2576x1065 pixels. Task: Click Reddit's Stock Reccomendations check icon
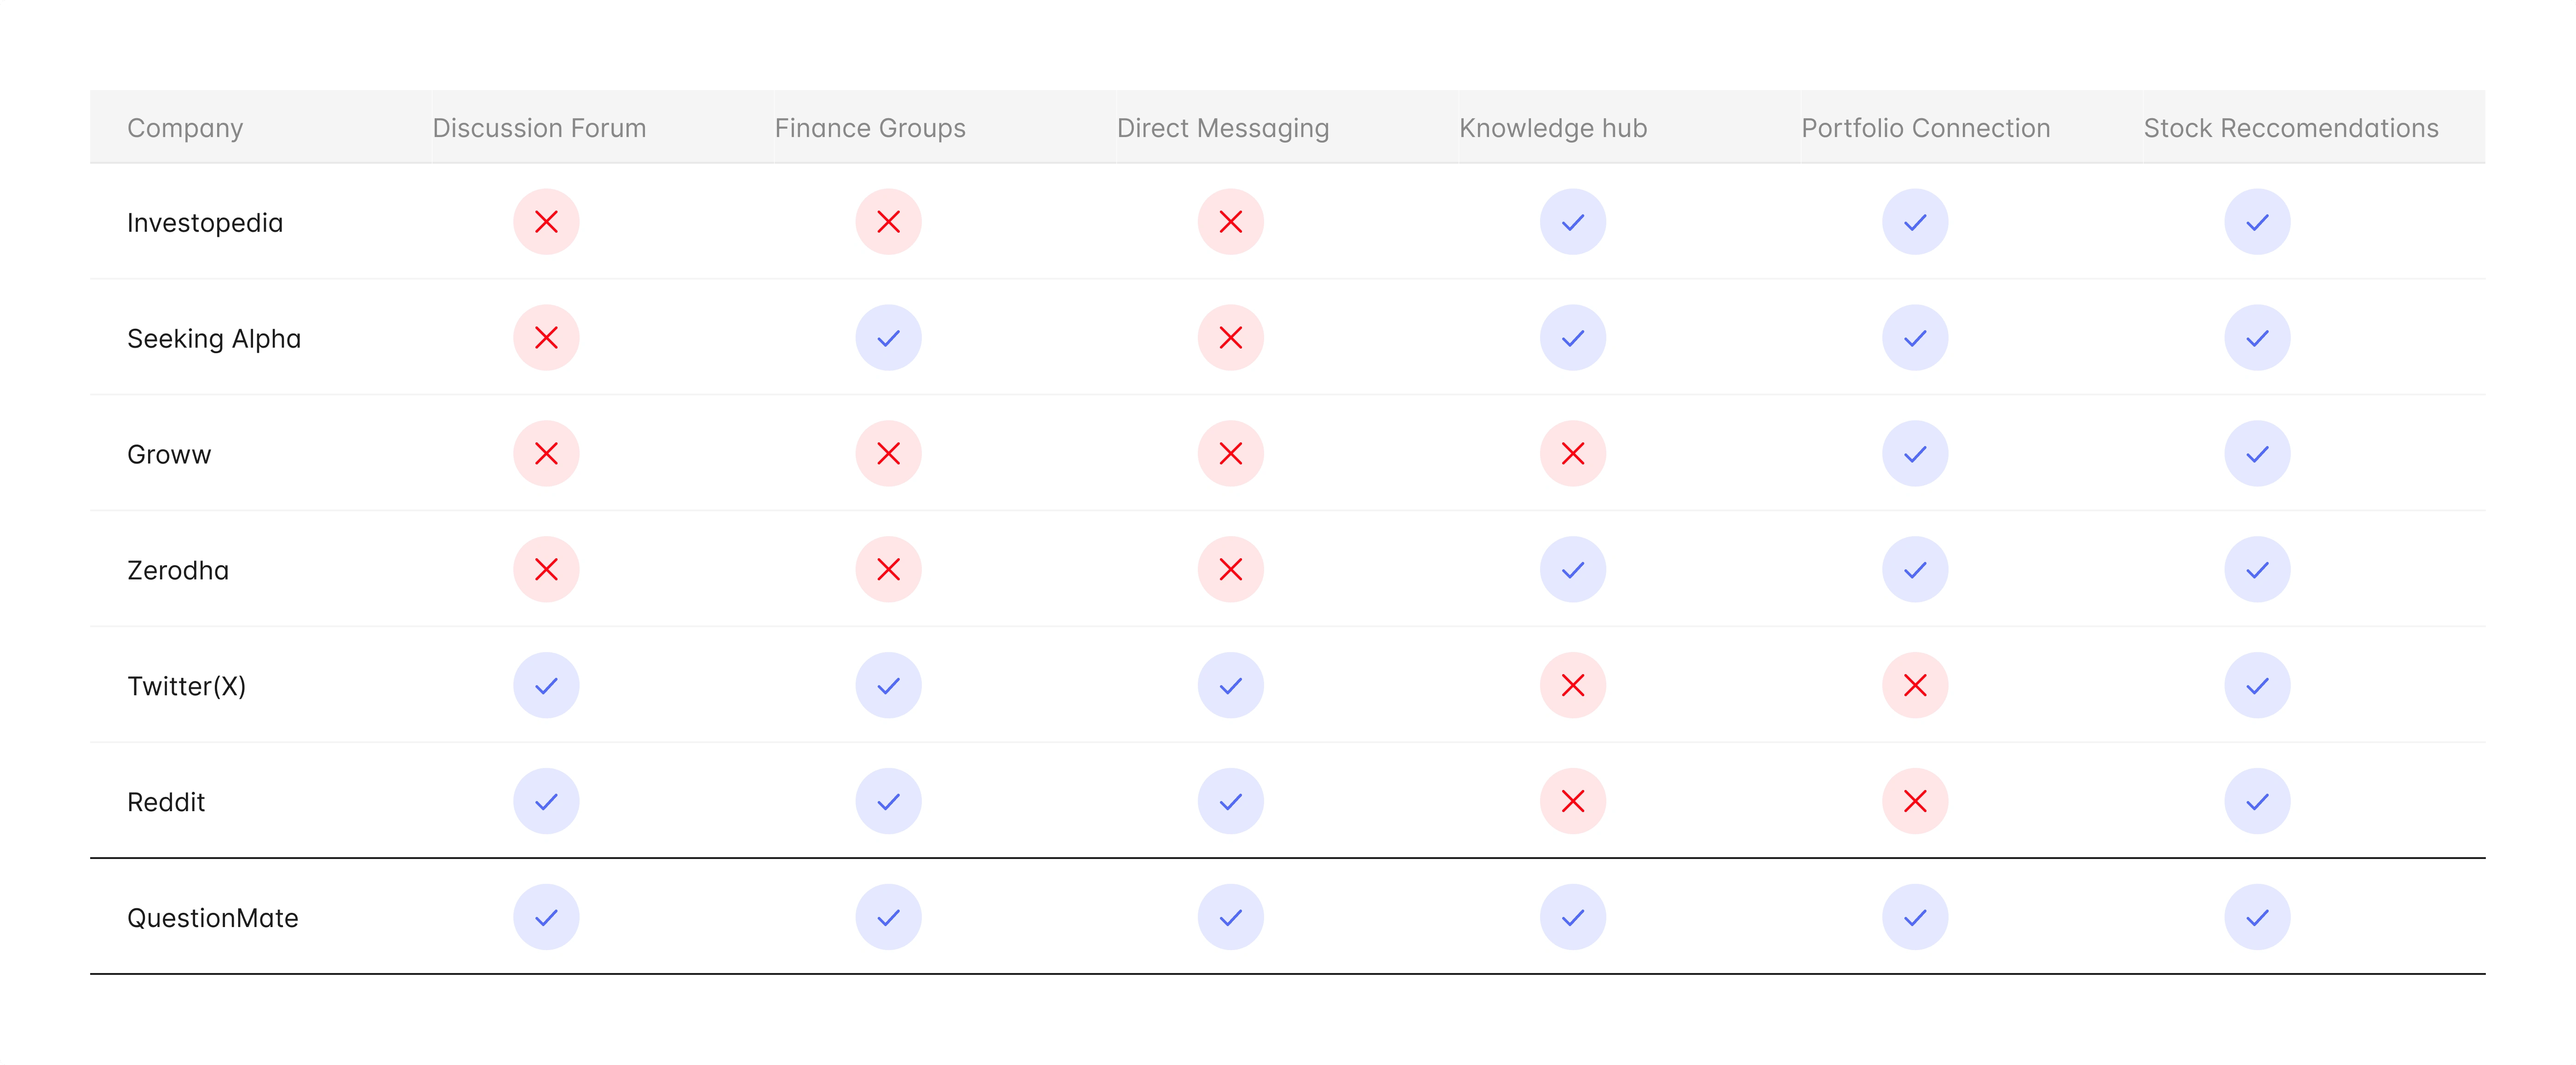[x=2257, y=802]
